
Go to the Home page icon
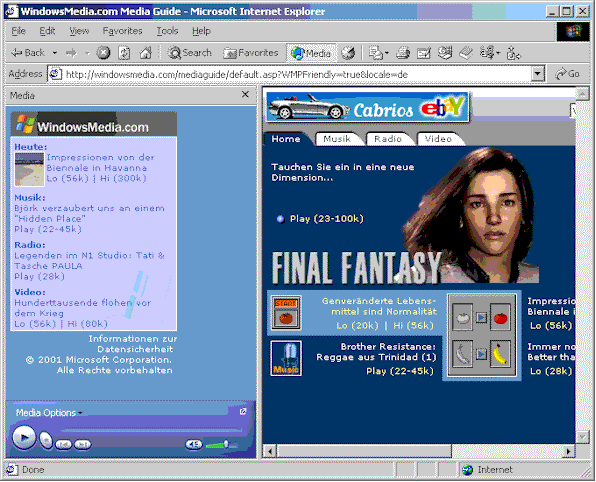pyautogui.click(x=146, y=53)
